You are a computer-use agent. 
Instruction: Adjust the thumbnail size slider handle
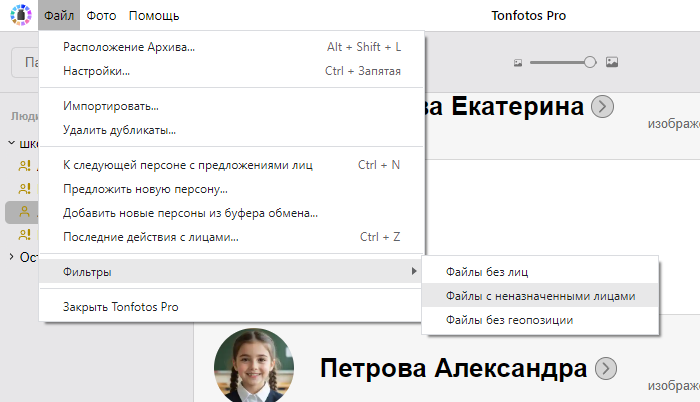tap(590, 62)
